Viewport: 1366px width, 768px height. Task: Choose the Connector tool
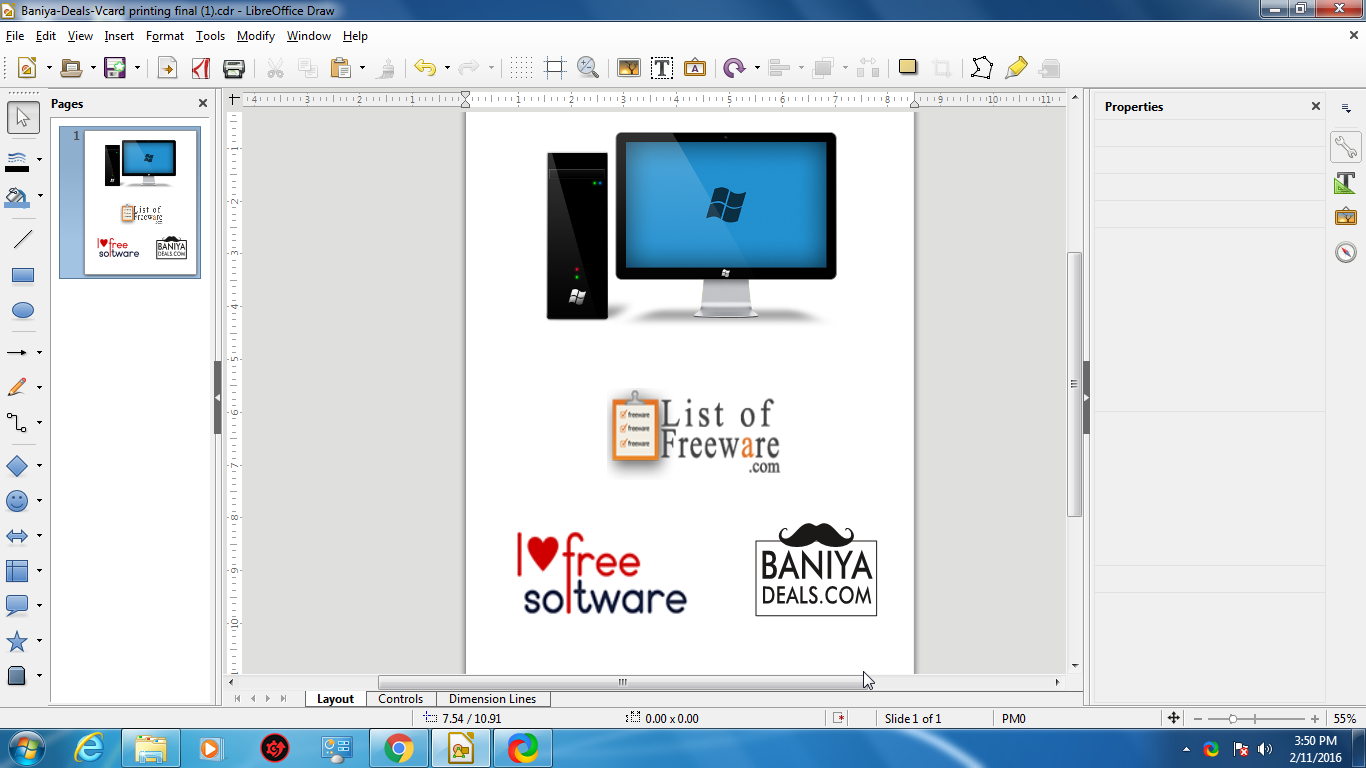(x=17, y=423)
